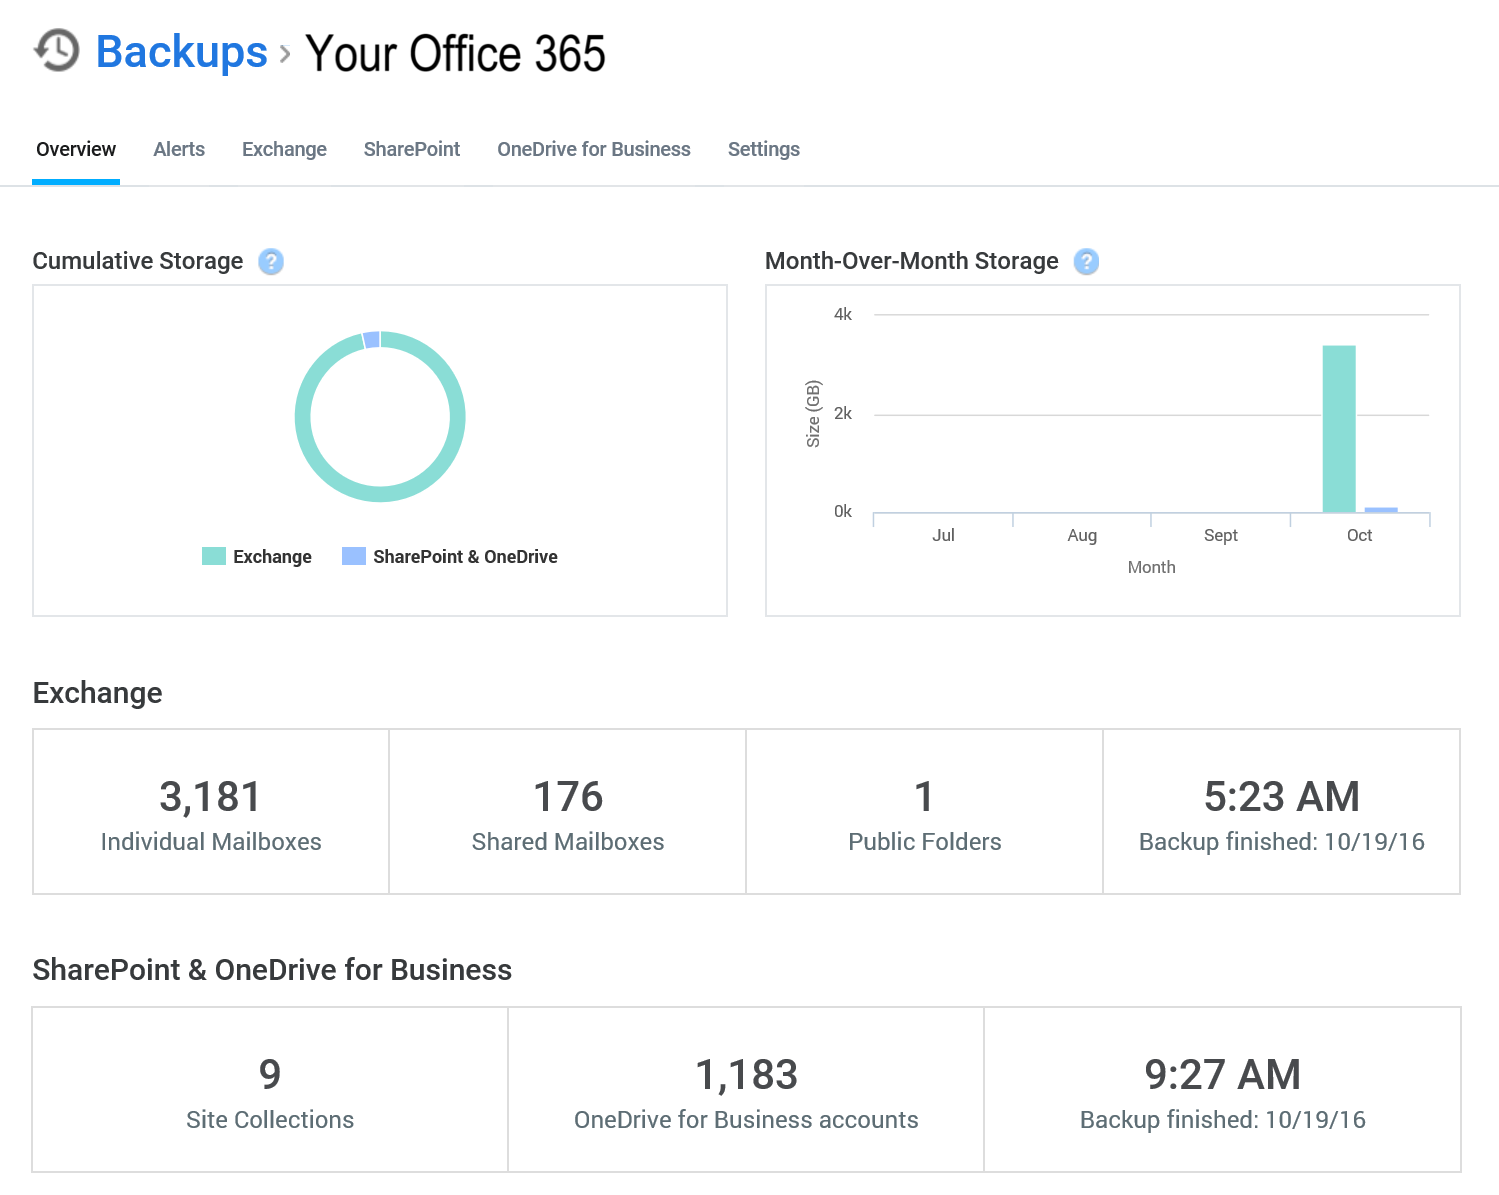Click the Month x-axis title
Image resolution: width=1499 pixels, height=1195 pixels.
1152,567
